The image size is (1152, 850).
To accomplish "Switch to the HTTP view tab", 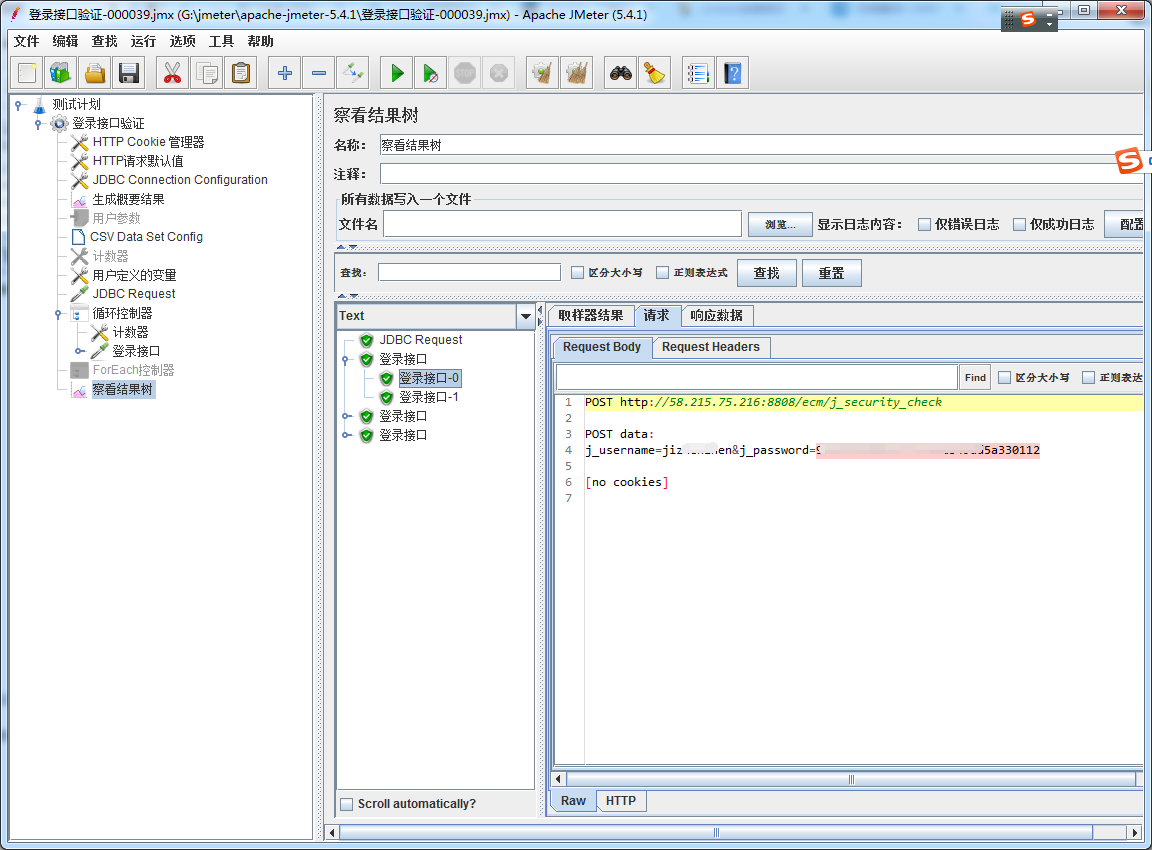I will (x=621, y=801).
